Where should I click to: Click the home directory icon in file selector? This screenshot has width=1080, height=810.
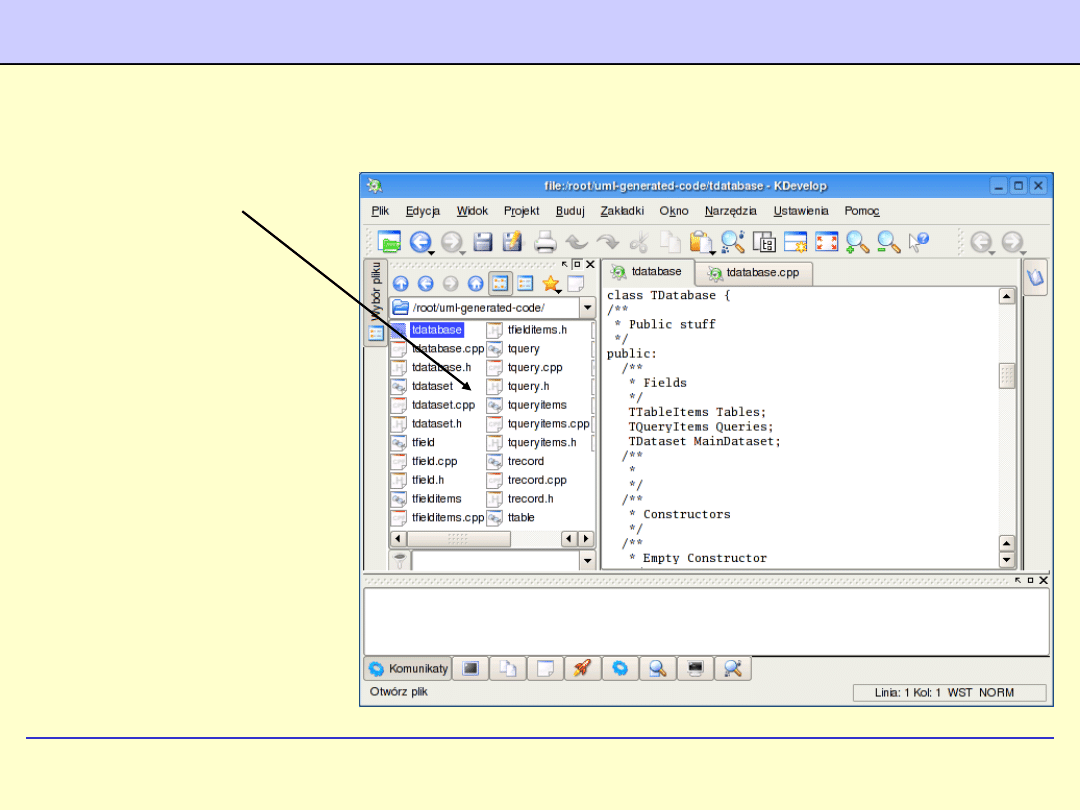point(475,283)
